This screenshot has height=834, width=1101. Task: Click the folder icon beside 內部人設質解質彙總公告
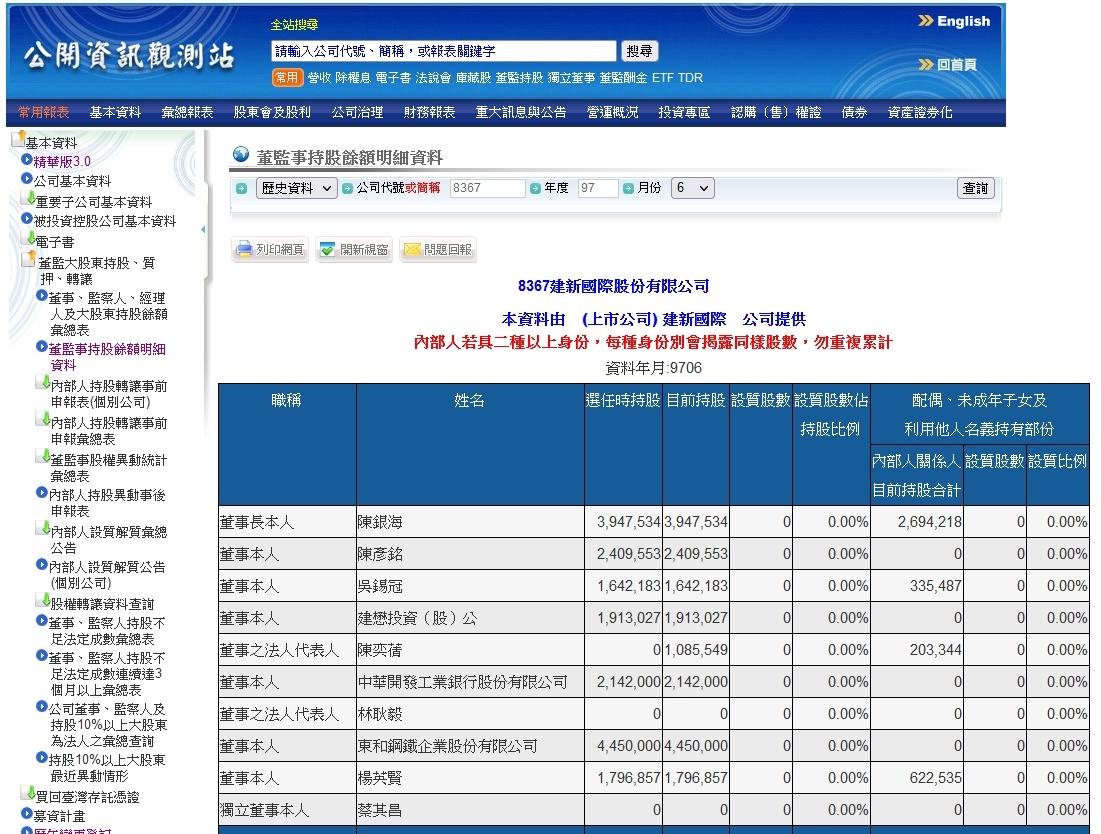point(42,529)
